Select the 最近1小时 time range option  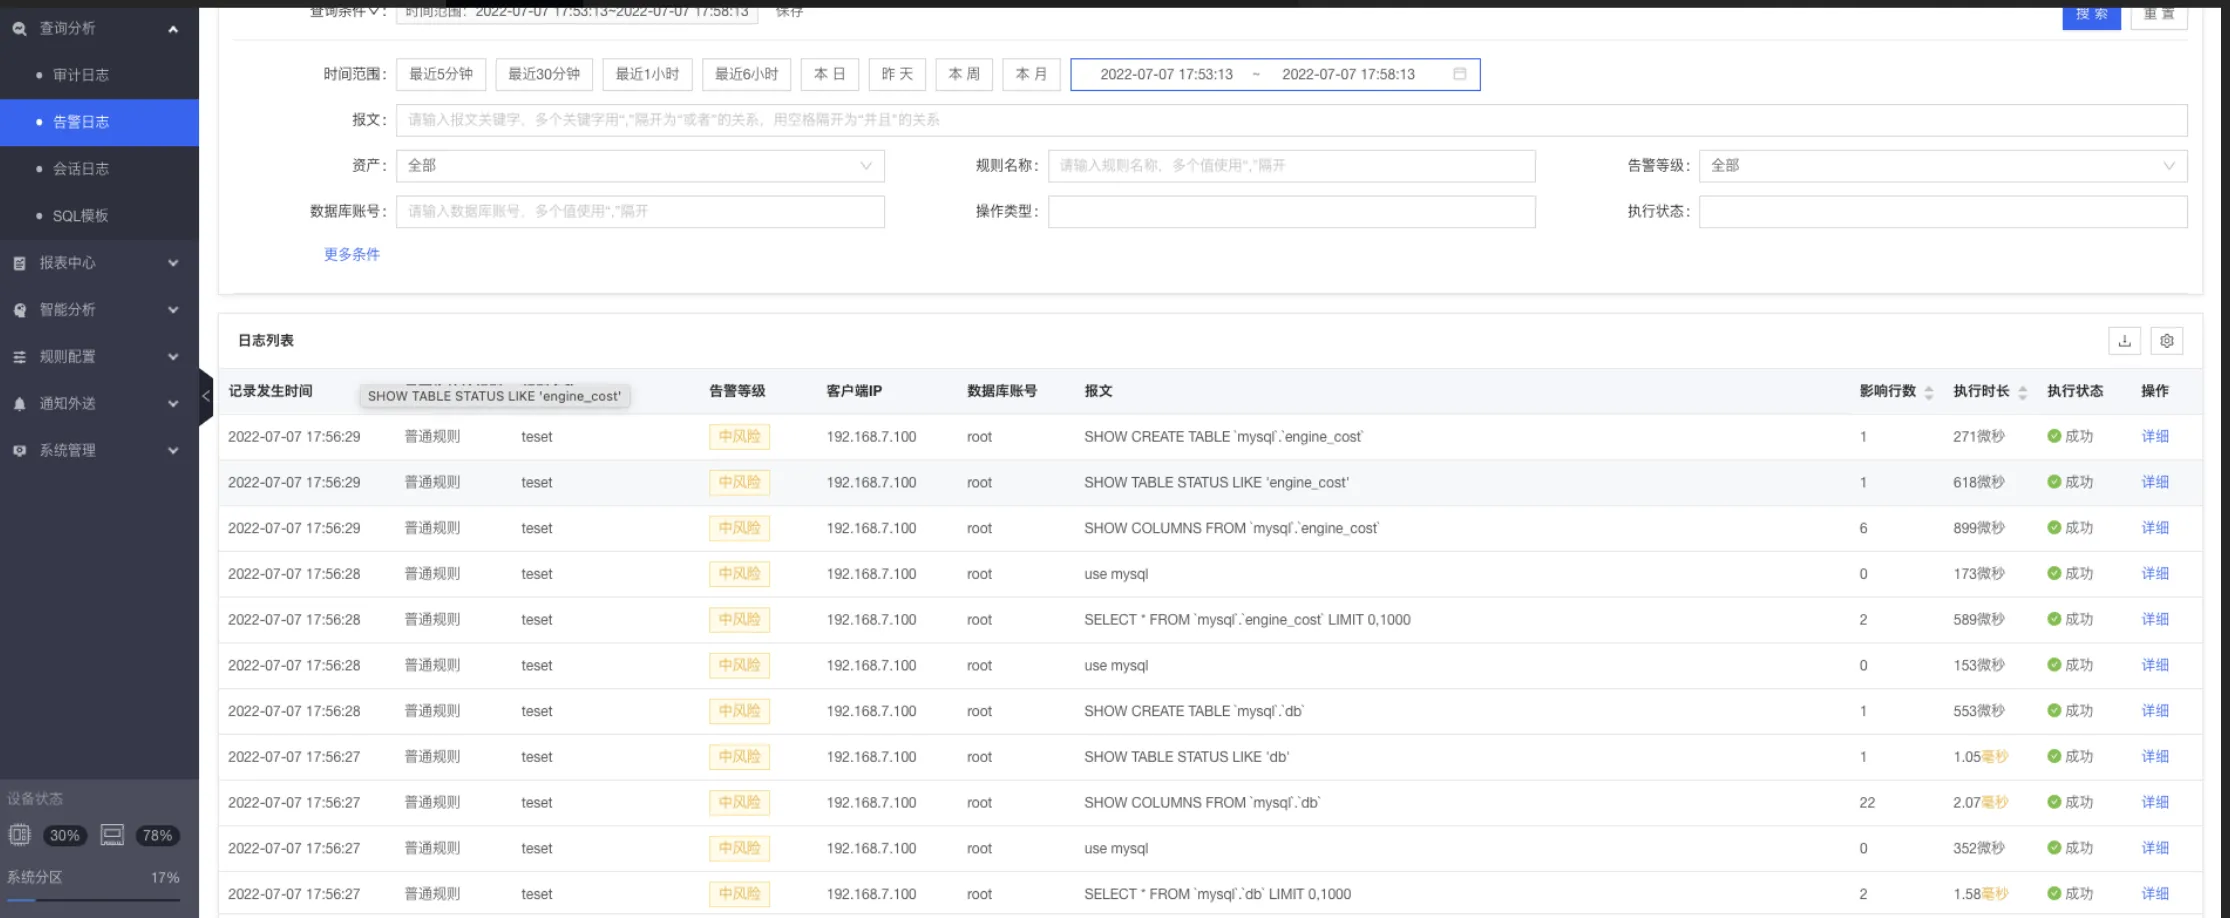point(647,74)
